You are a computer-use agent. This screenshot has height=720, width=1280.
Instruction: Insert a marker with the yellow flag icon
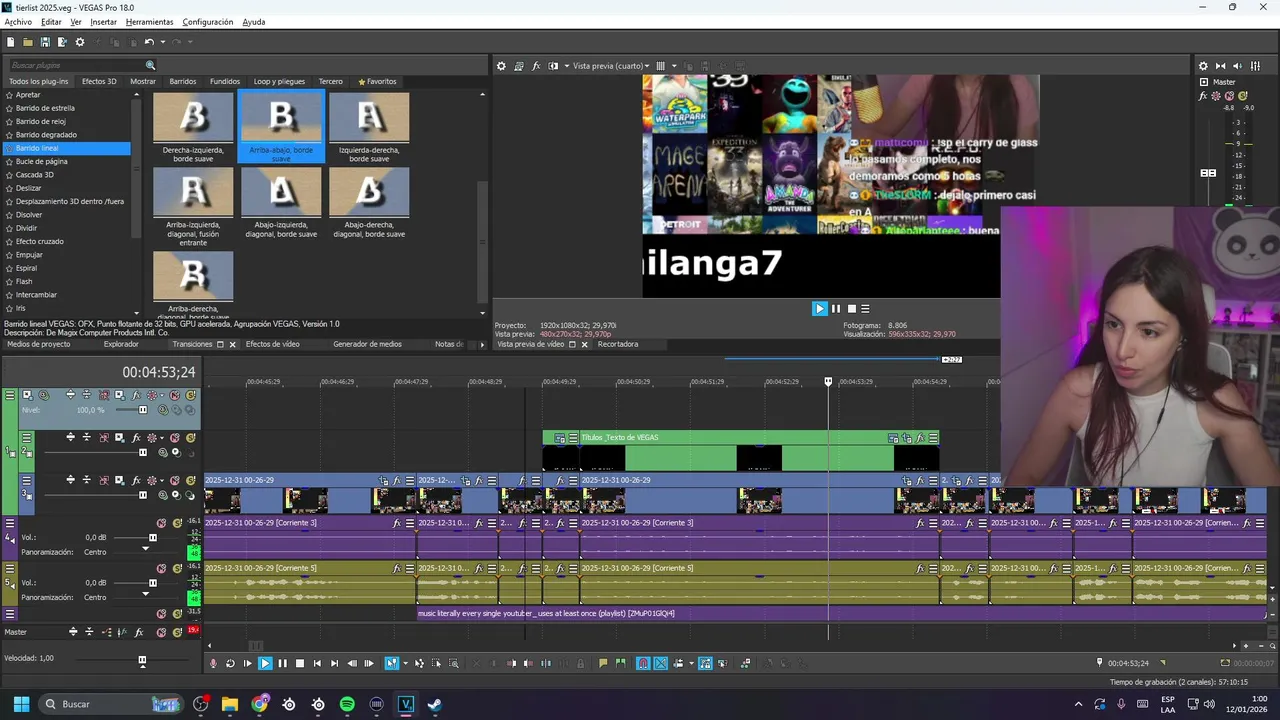coord(603,663)
